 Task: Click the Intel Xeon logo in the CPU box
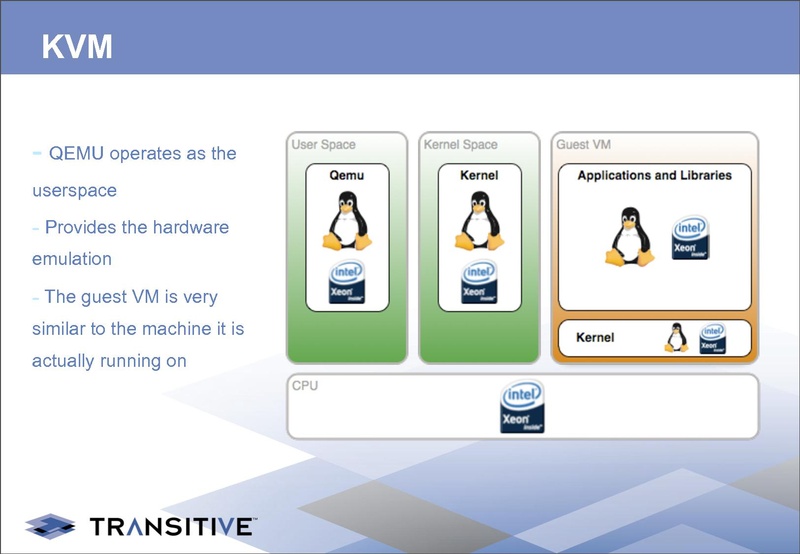pyautogui.click(x=522, y=408)
